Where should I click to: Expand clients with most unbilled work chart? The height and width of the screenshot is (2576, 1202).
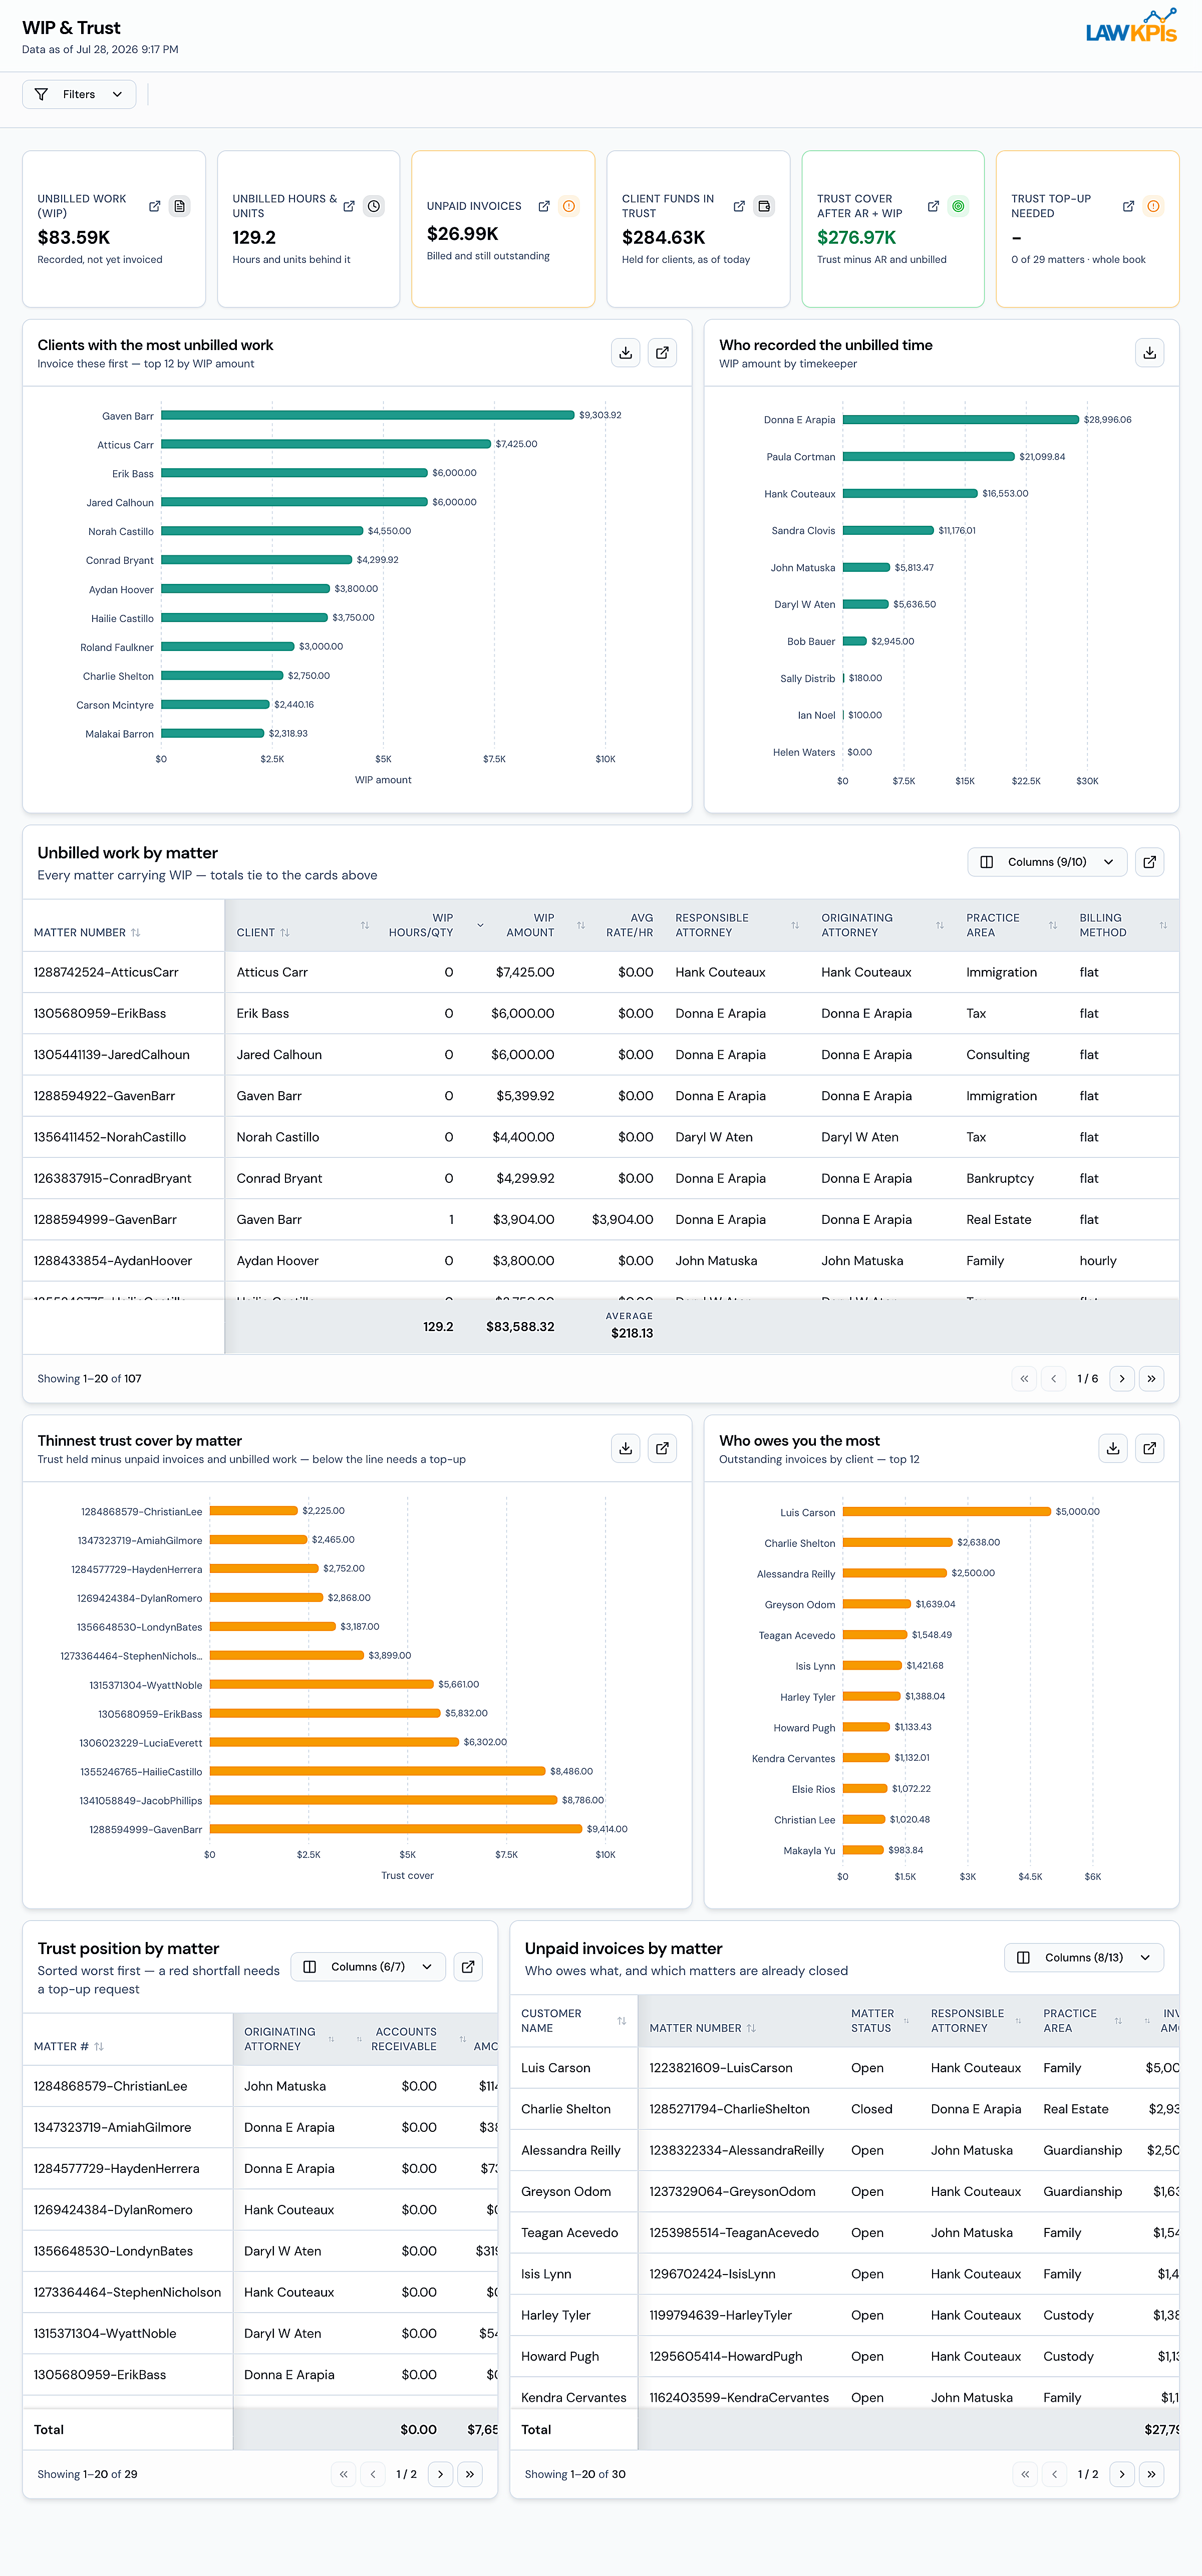(662, 353)
